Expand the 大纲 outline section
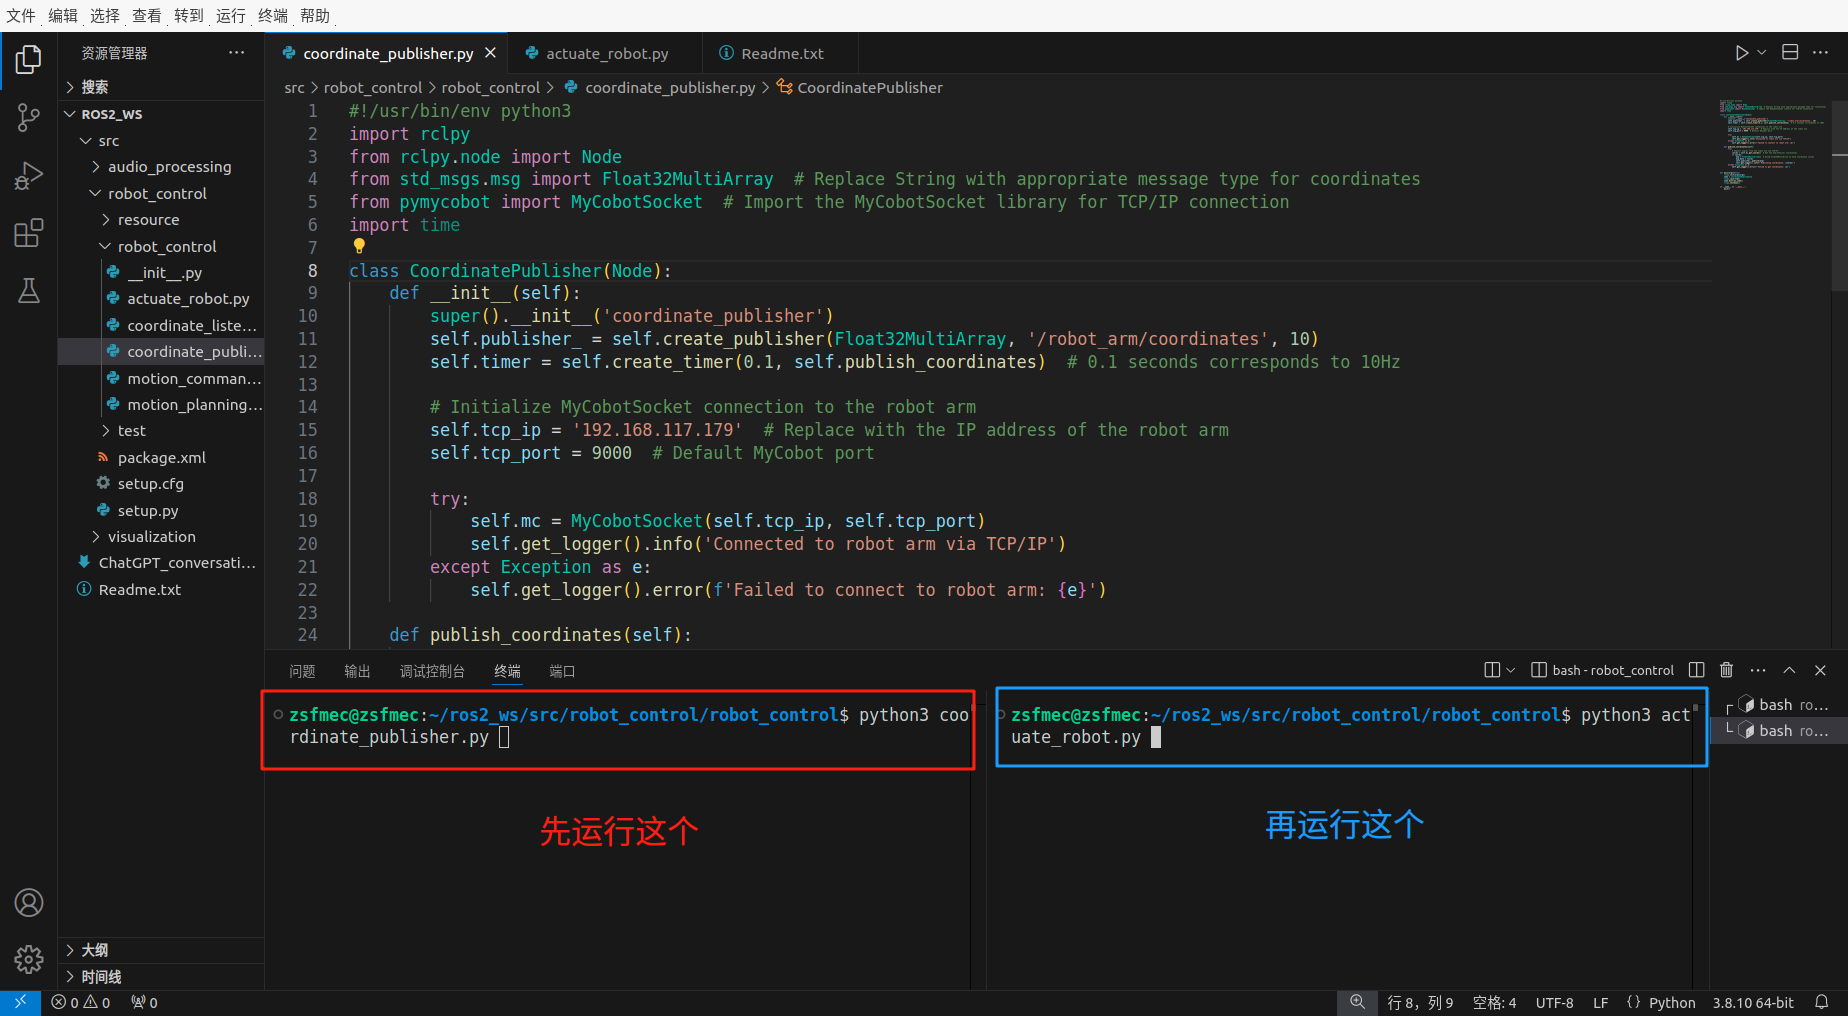 tap(161, 950)
